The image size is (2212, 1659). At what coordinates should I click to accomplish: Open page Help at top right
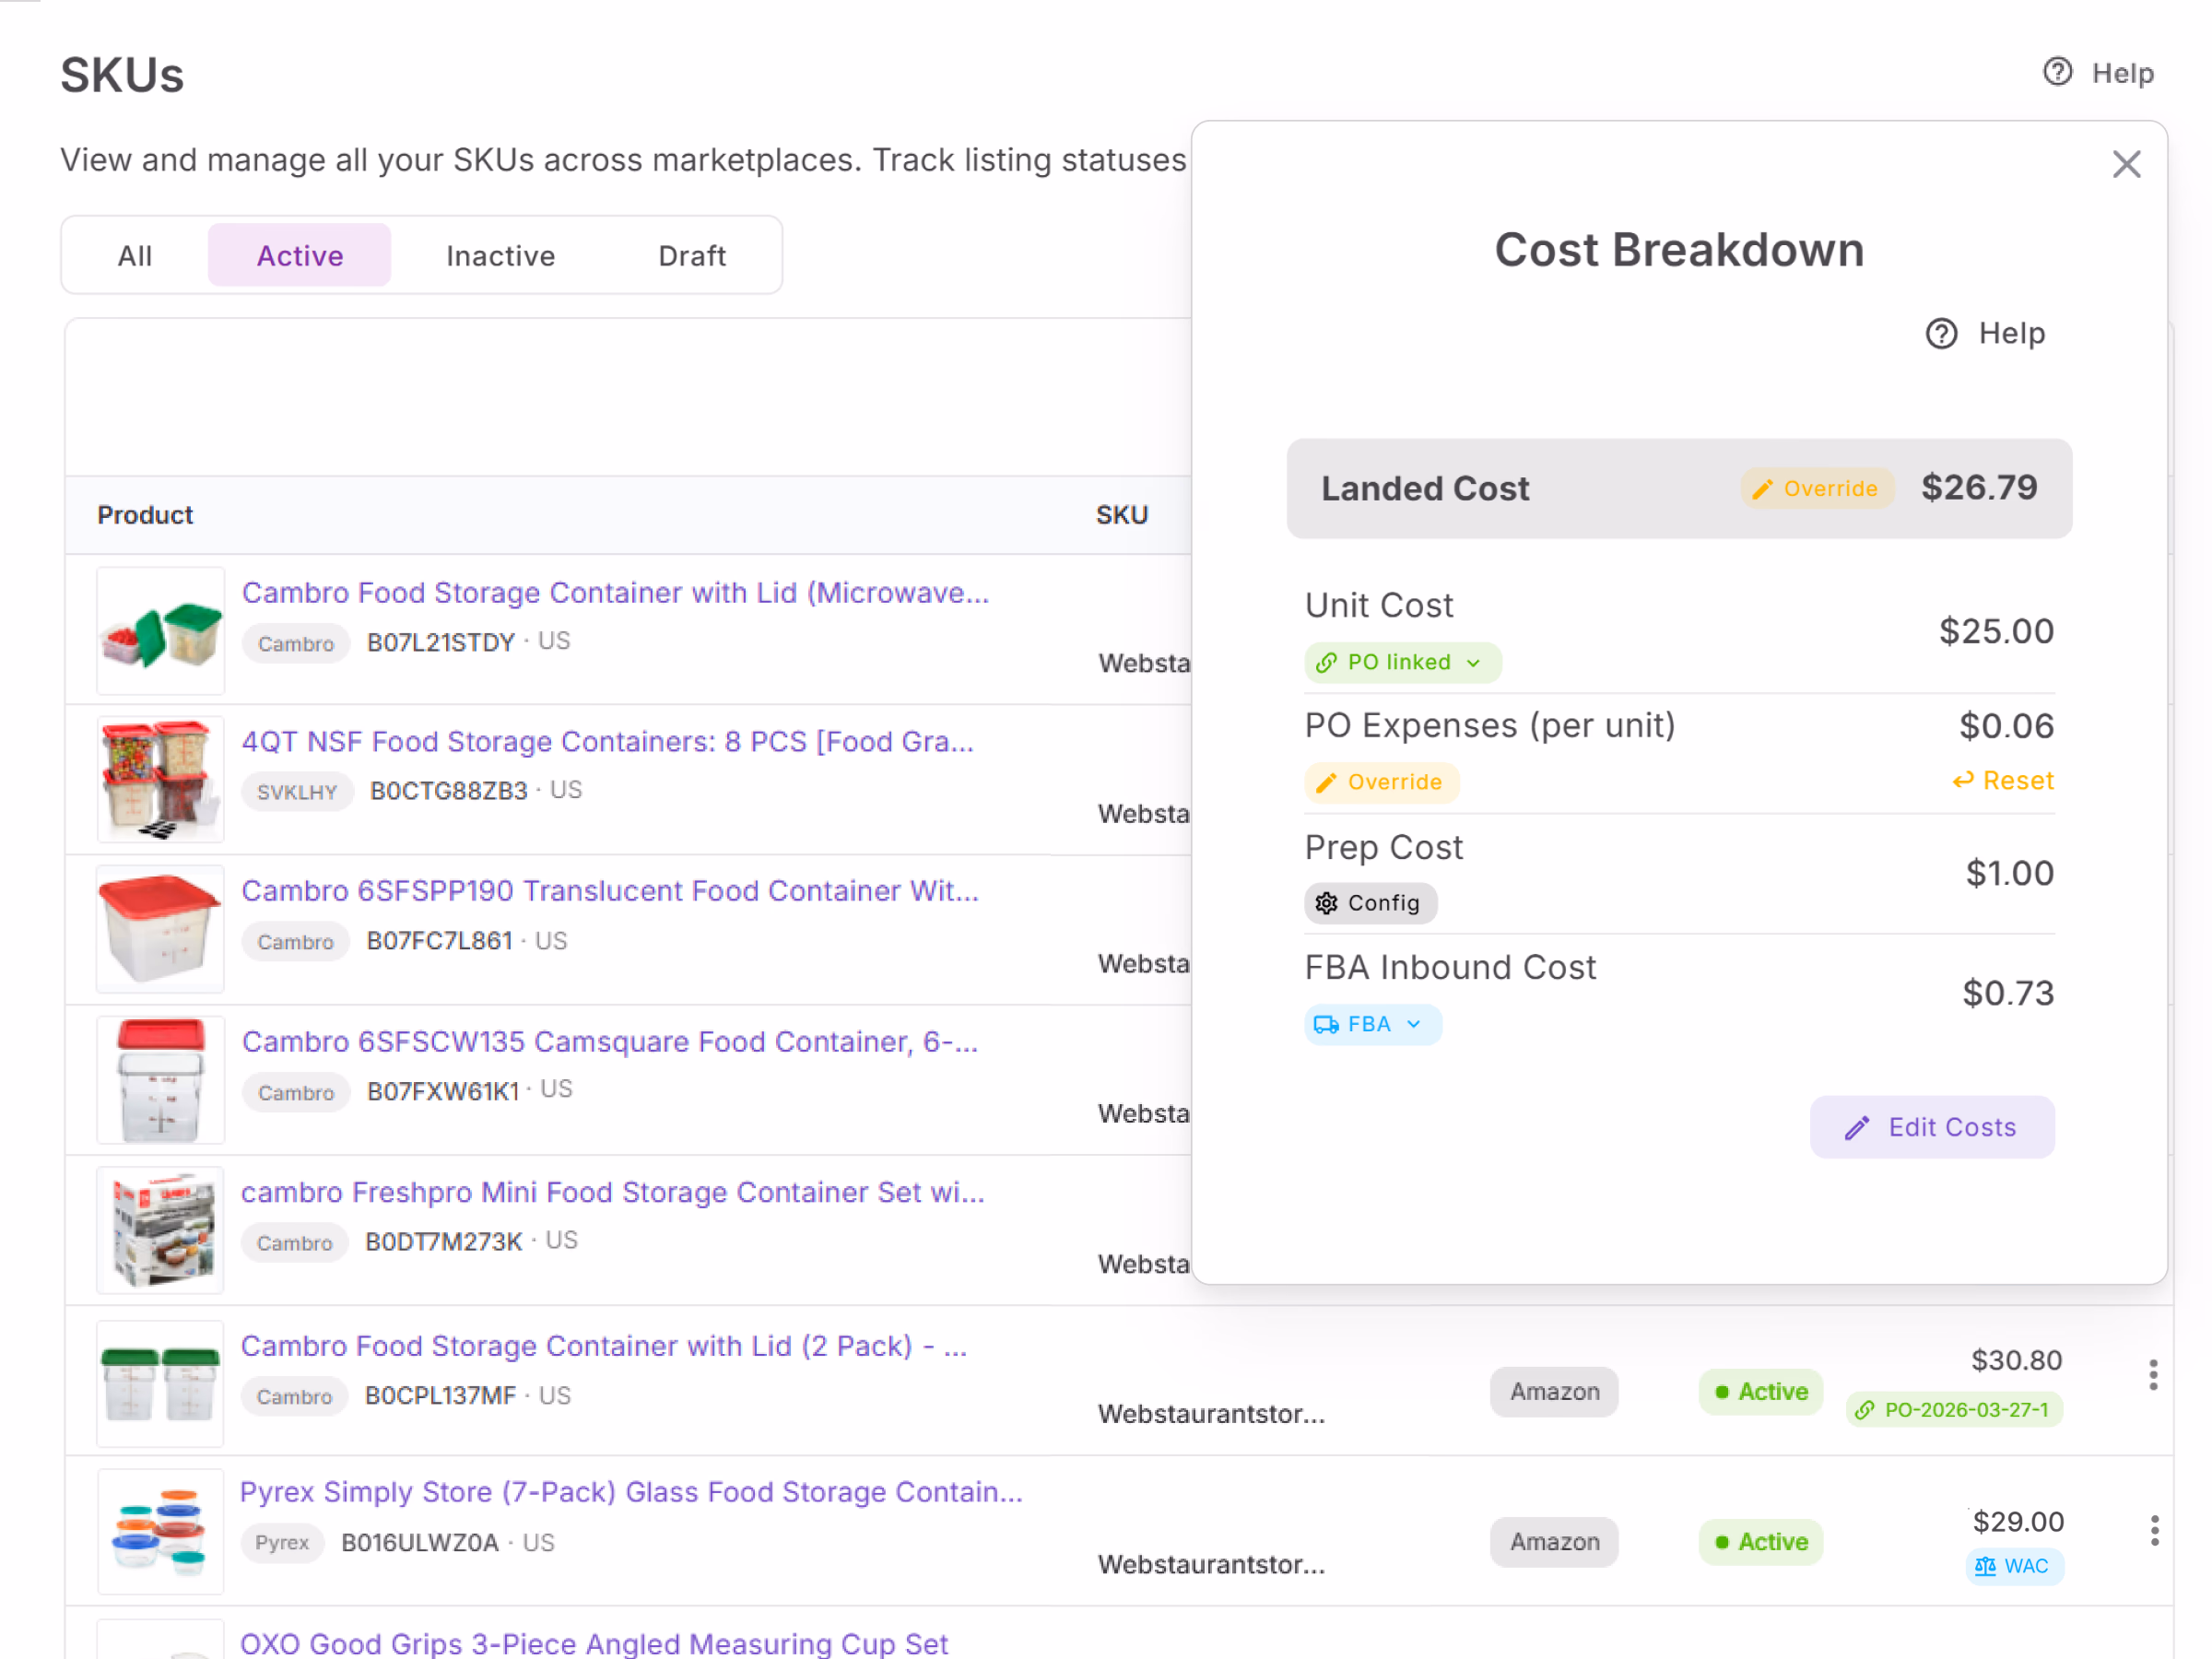tap(2098, 72)
